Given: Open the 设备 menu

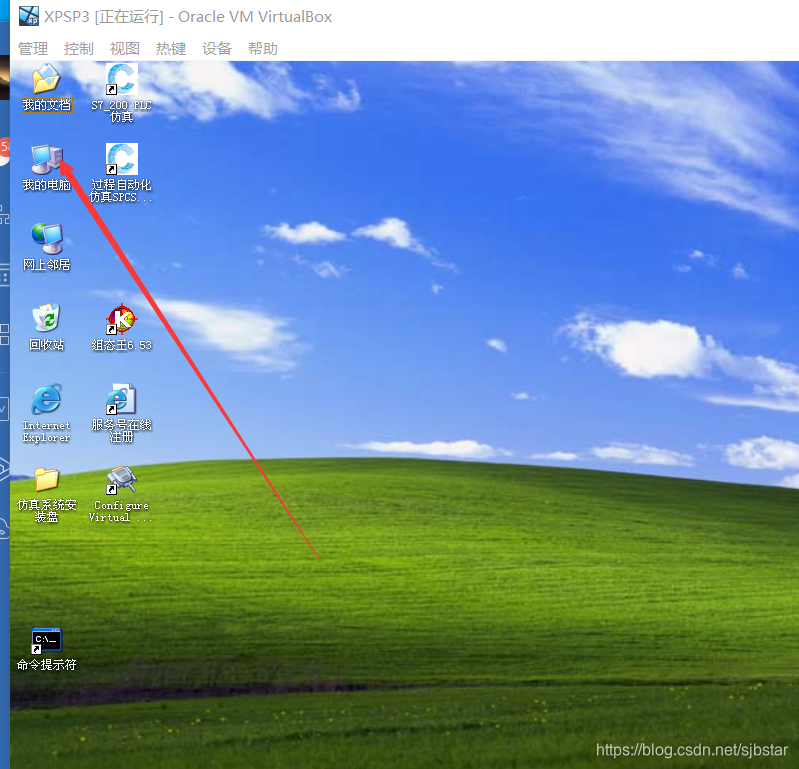Looking at the screenshot, I should (x=217, y=49).
